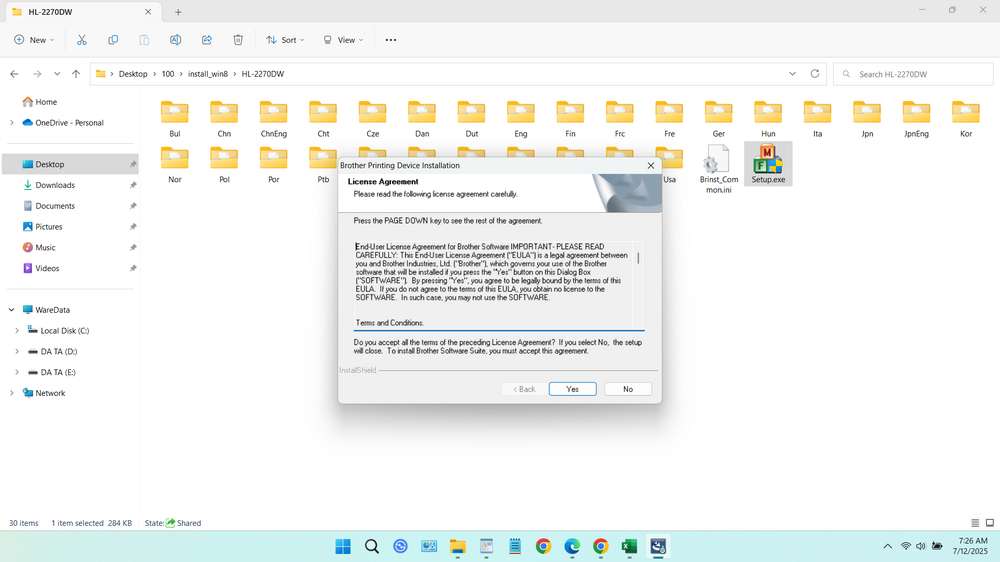Viewport: 1000px width, 562px height.
Task: Select the Kor folder
Action: tap(966, 119)
